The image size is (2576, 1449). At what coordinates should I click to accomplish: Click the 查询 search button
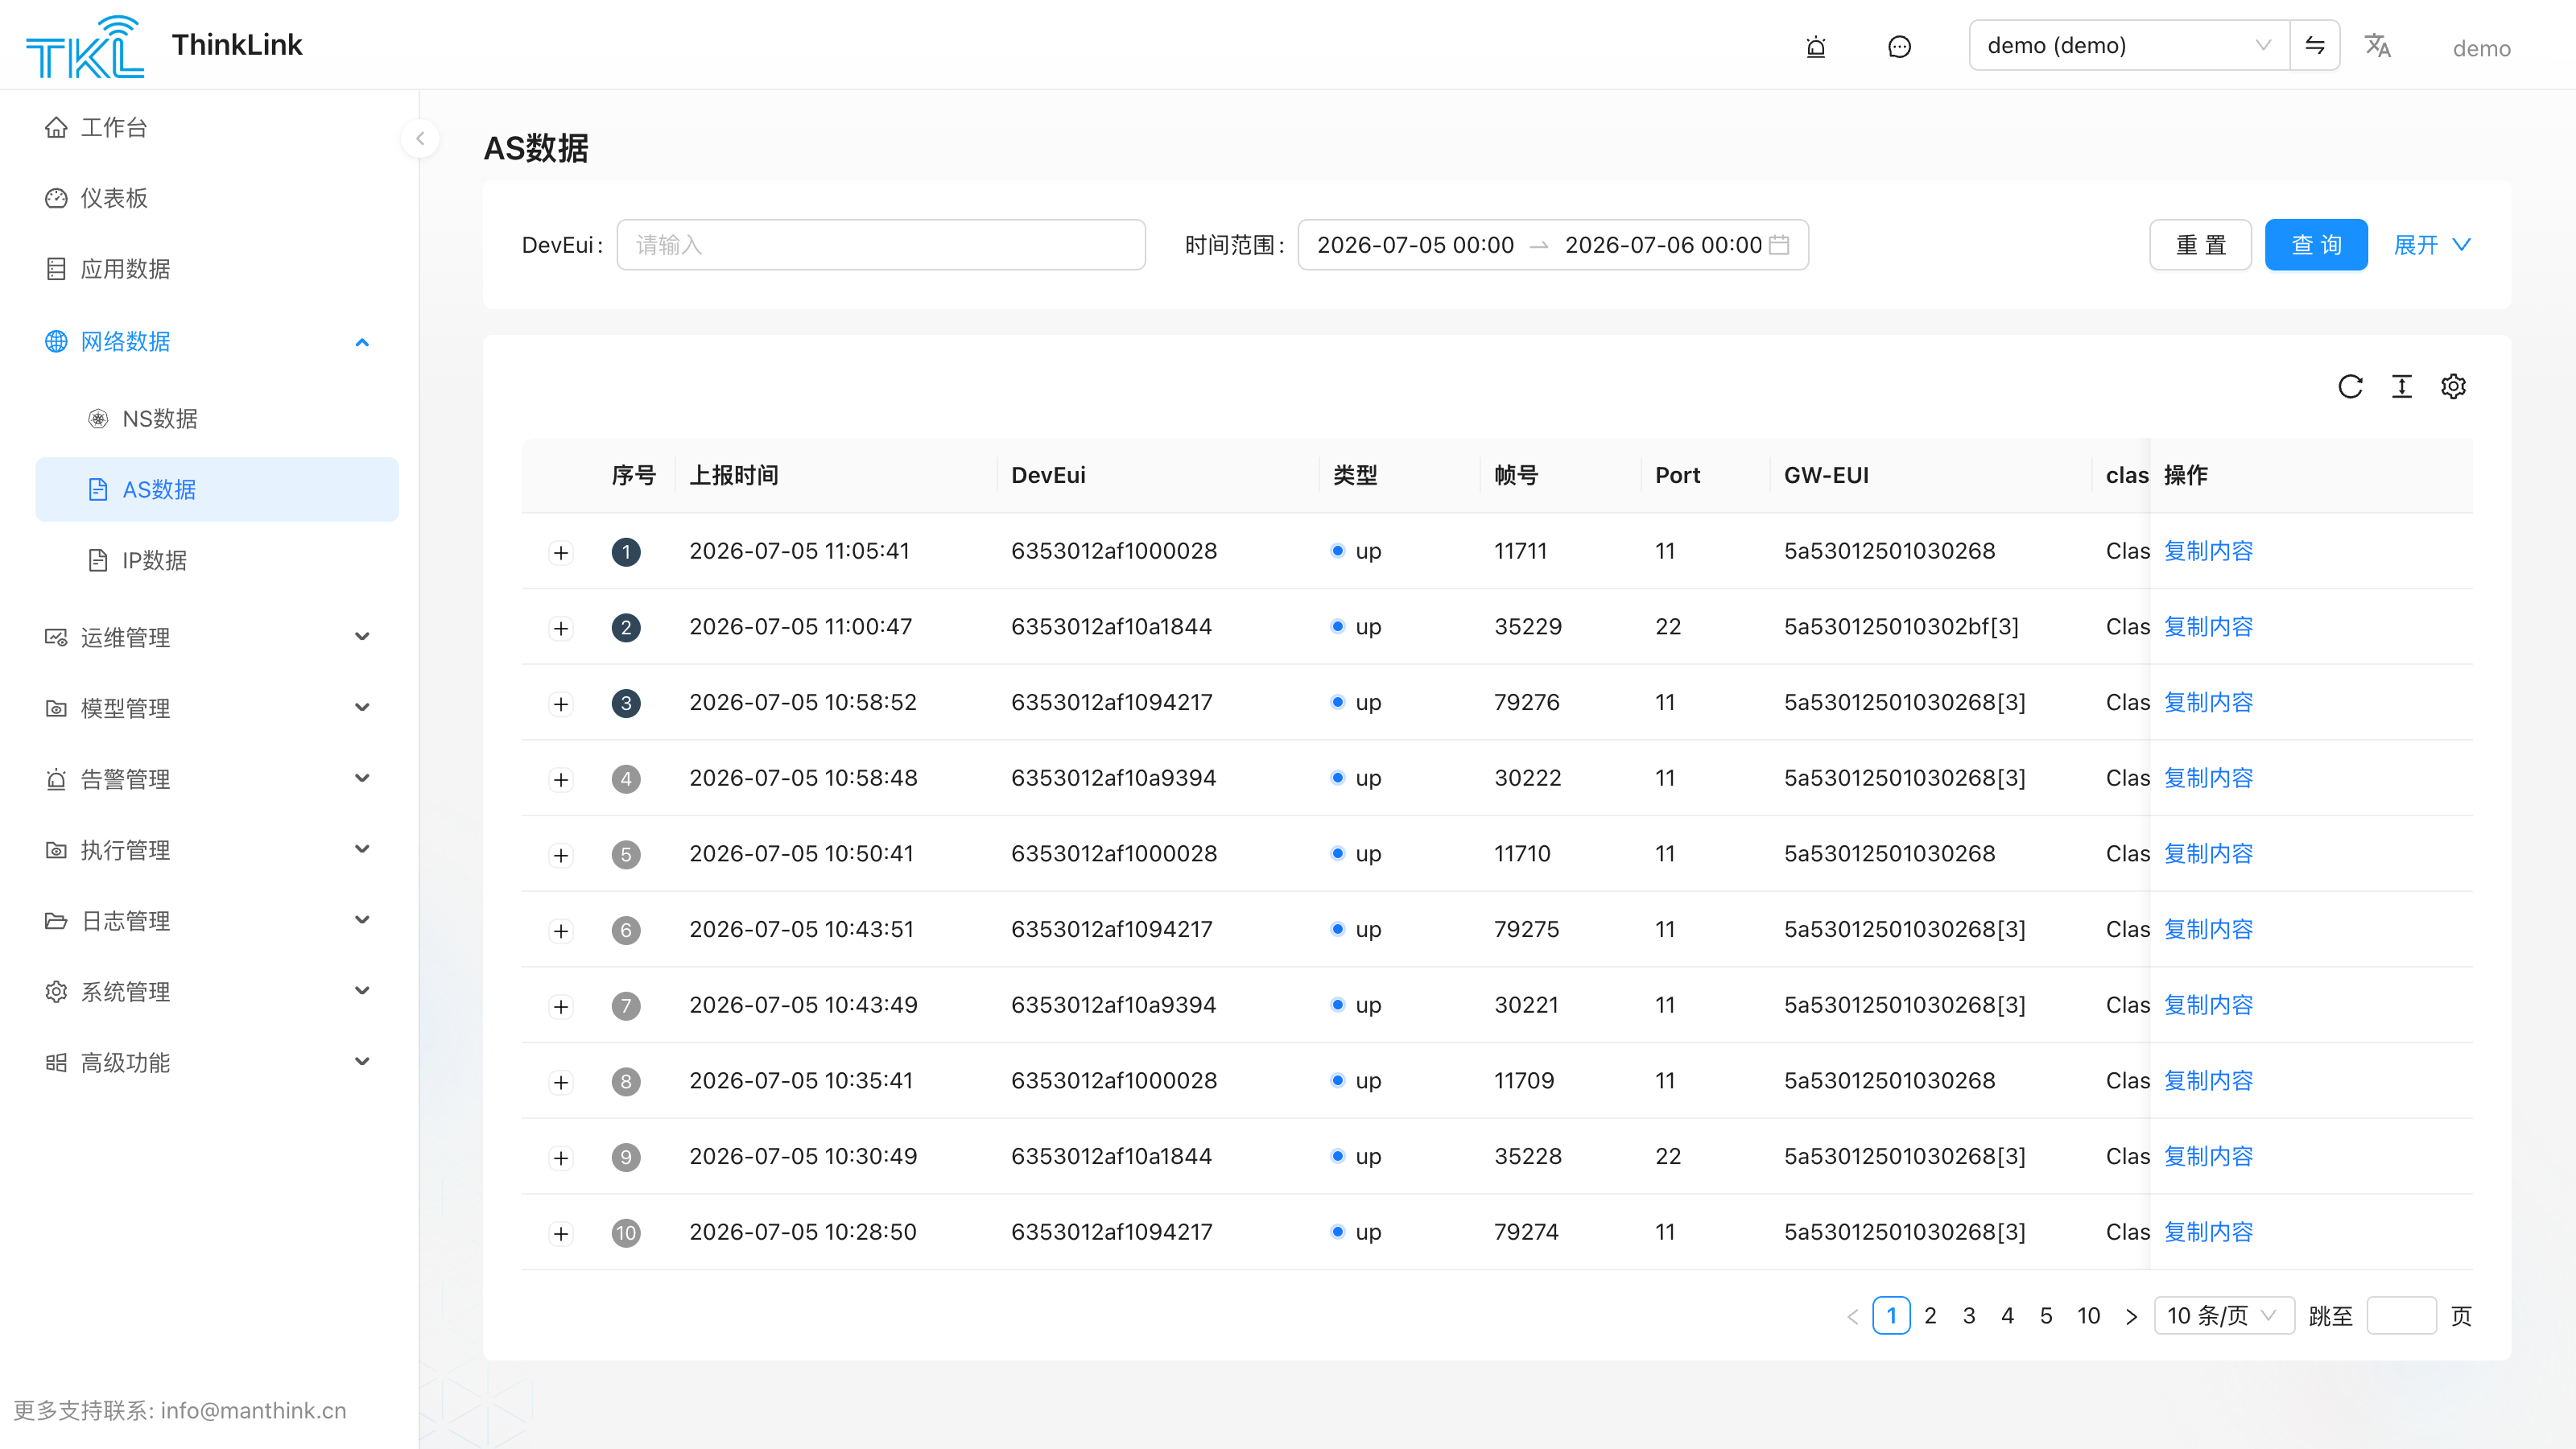2316,245
